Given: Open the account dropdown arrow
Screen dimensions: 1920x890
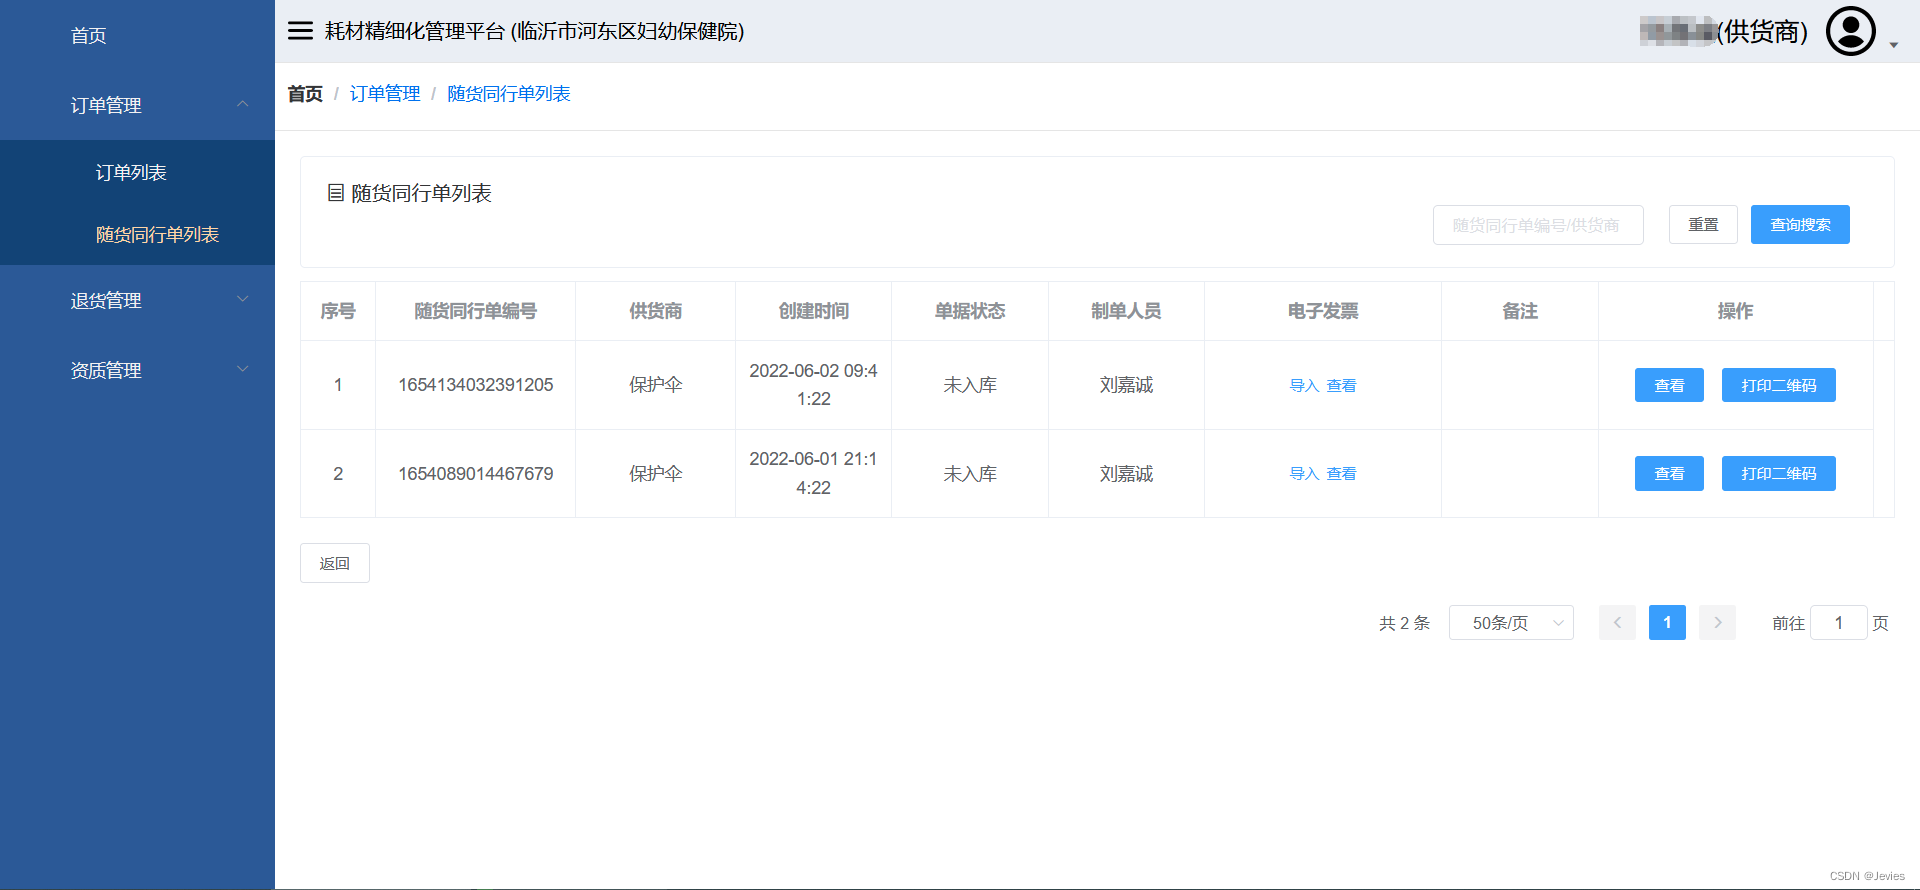Looking at the screenshot, I should [1894, 45].
